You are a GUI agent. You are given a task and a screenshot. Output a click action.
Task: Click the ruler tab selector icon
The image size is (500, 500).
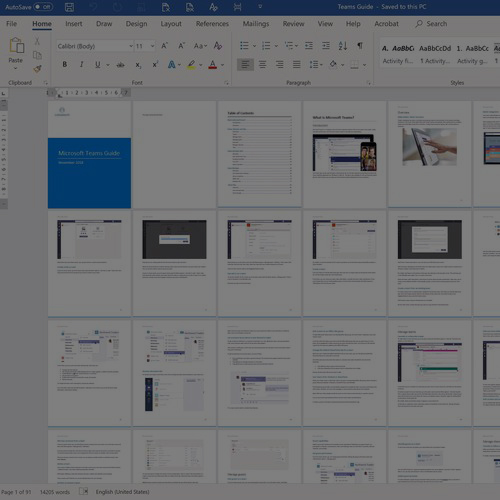pos(3,94)
